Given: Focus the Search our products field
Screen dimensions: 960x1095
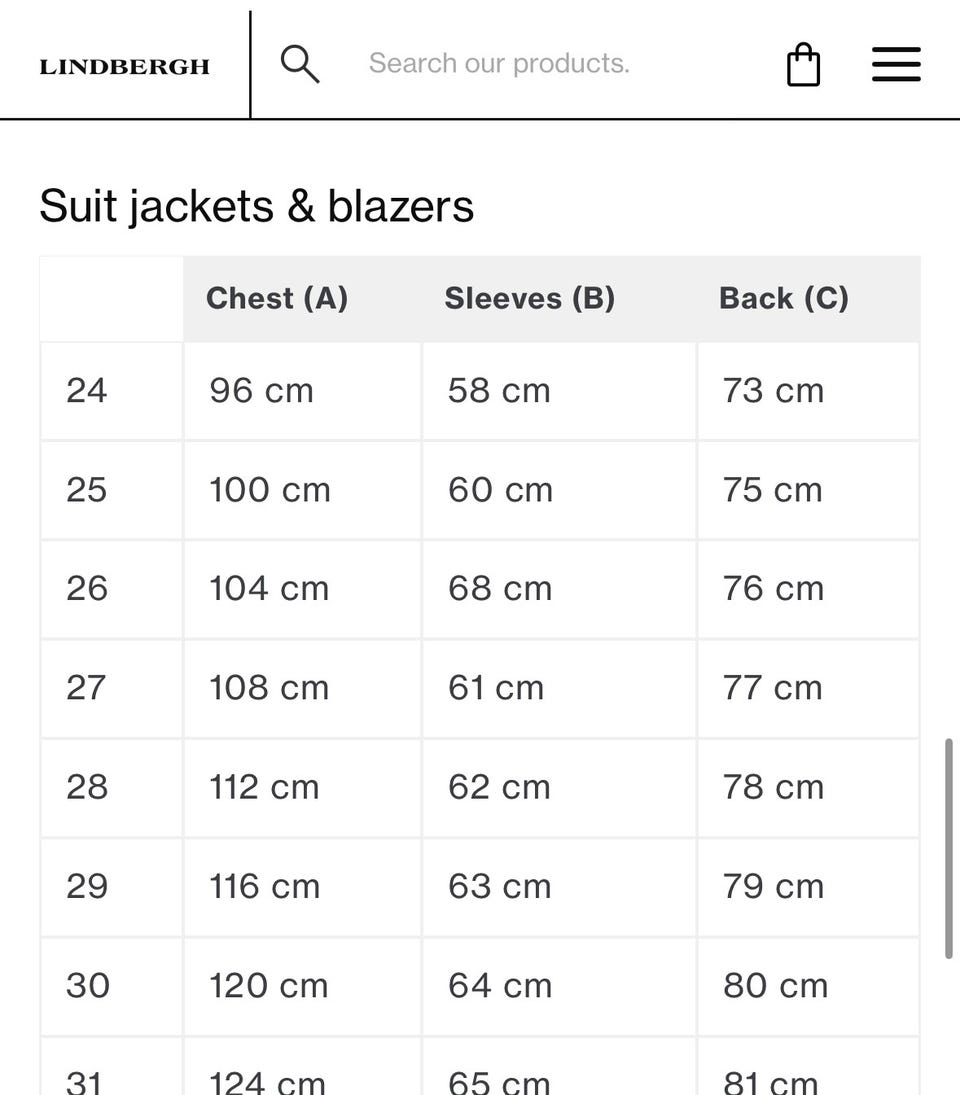Looking at the screenshot, I should (x=559, y=64).
